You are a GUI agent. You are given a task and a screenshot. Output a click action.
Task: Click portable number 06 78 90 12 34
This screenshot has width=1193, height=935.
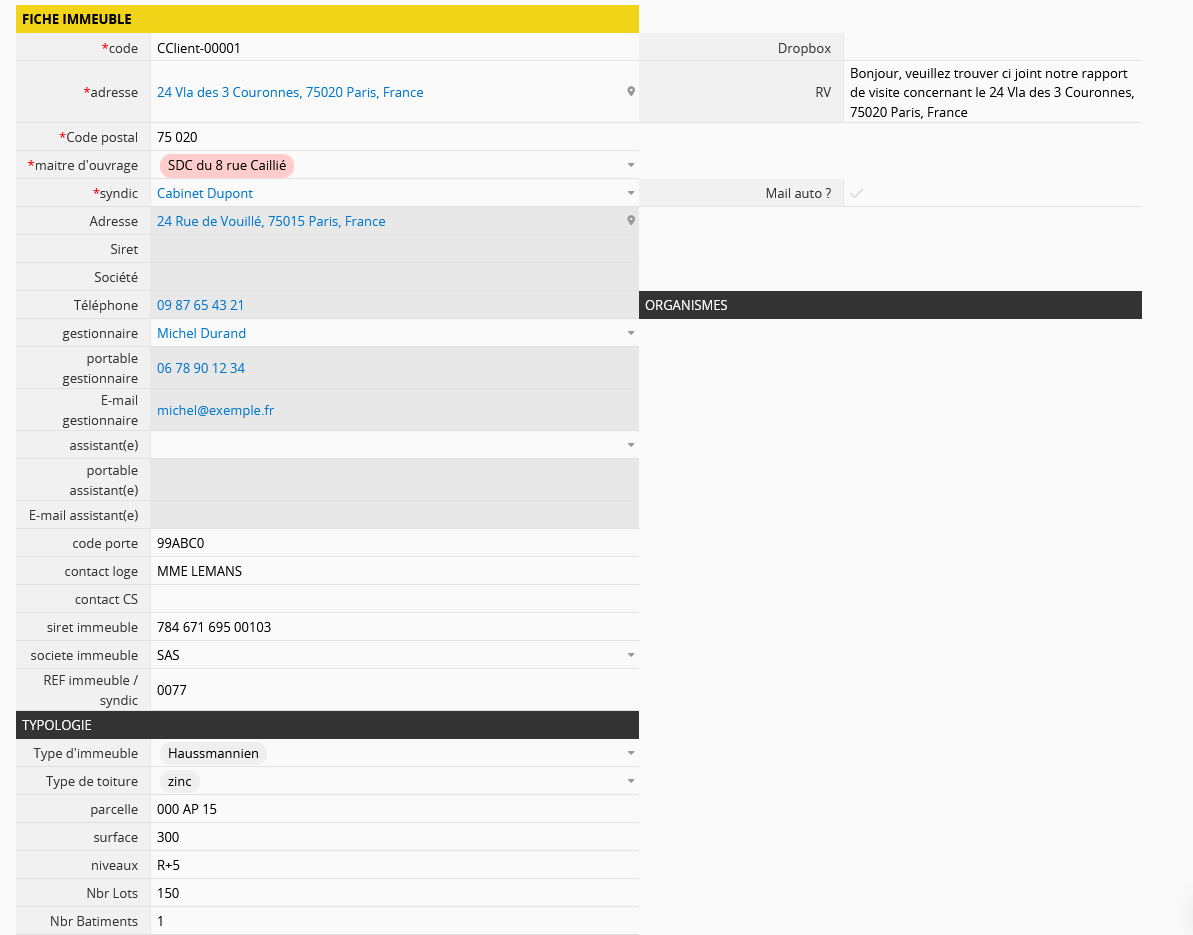click(x=200, y=368)
